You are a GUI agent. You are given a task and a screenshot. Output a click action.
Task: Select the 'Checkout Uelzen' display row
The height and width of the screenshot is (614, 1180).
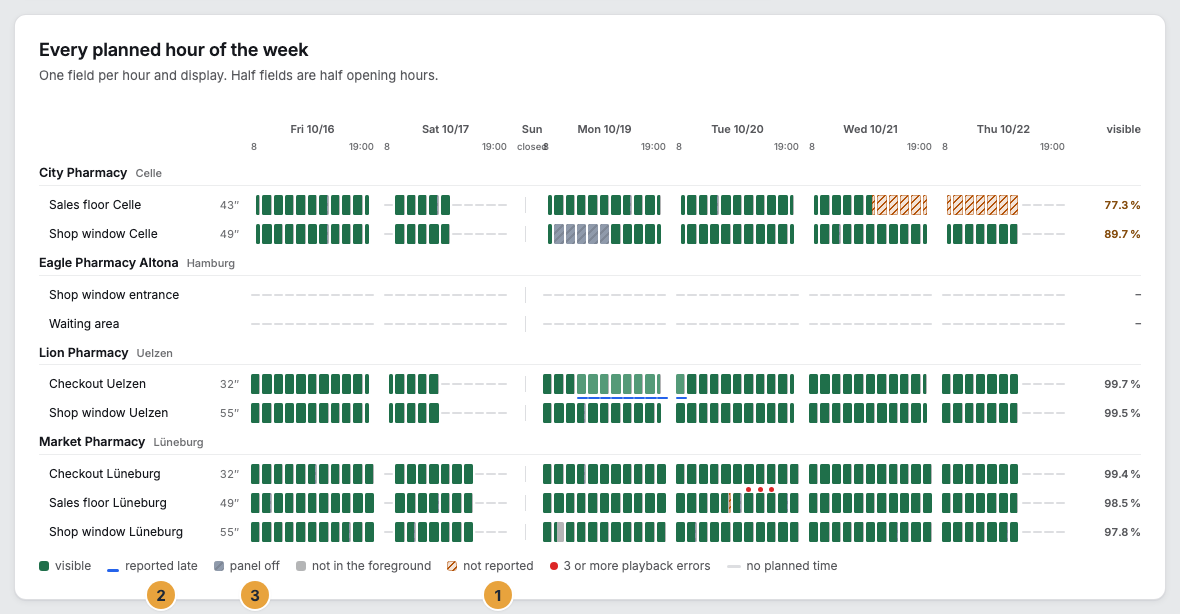[590, 384]
